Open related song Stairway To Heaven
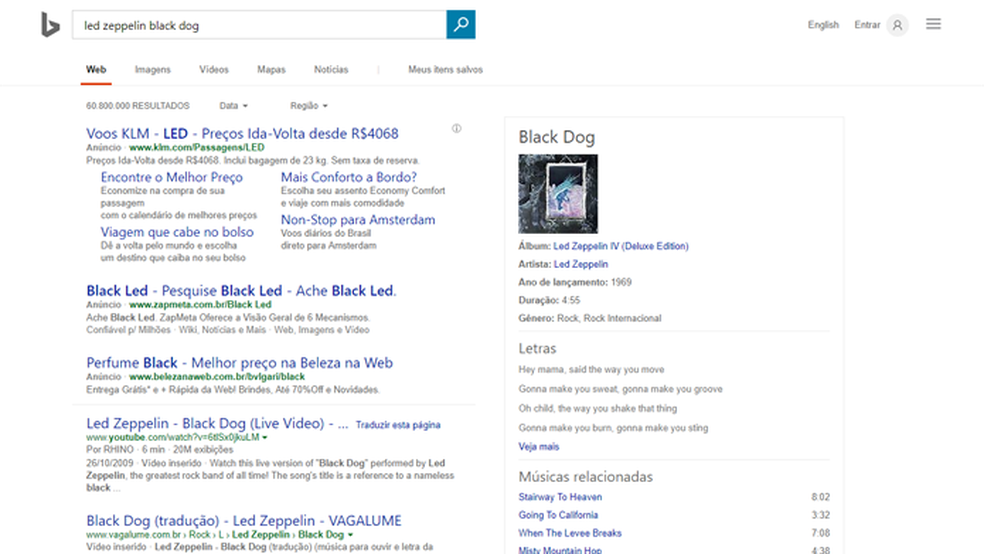 [x=560, y=497]
